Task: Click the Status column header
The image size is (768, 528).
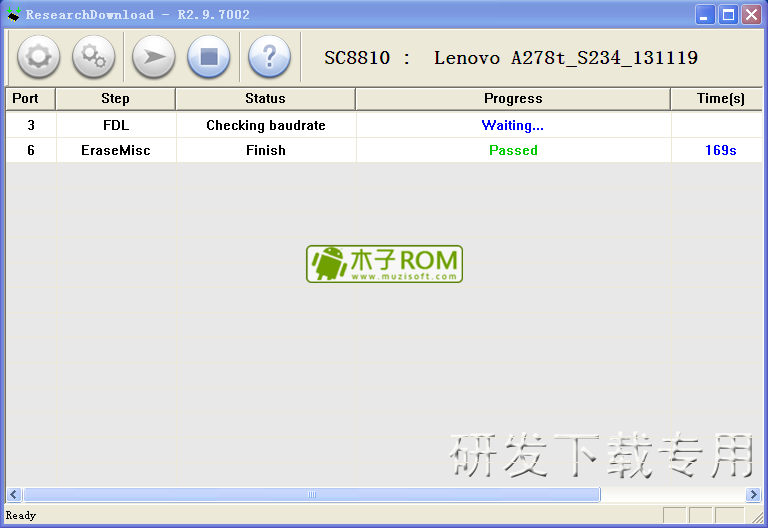Action: tap(265, 99)
